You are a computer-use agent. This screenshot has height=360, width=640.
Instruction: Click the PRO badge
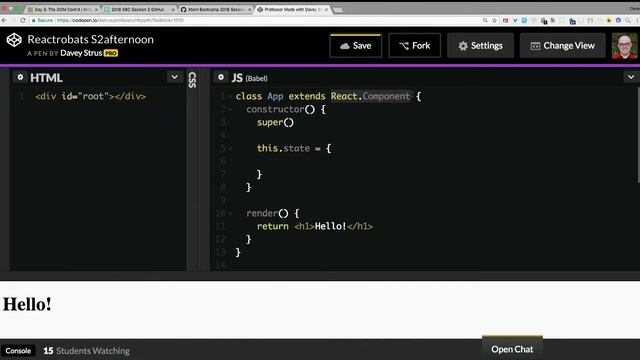click(111, 53)
